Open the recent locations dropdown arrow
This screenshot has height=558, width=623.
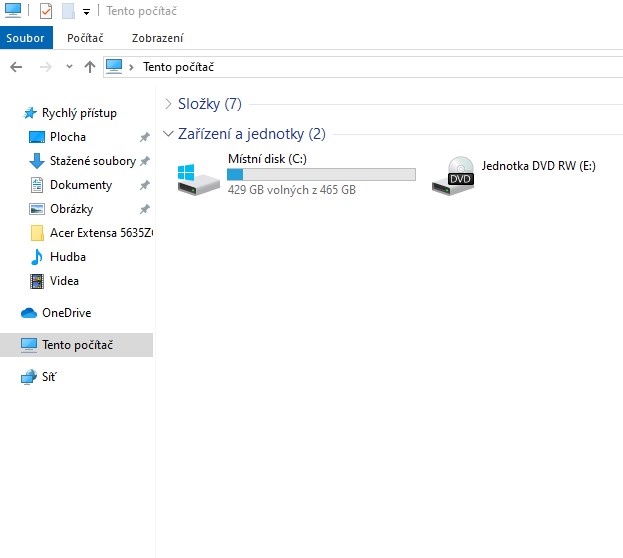(69, 67)
